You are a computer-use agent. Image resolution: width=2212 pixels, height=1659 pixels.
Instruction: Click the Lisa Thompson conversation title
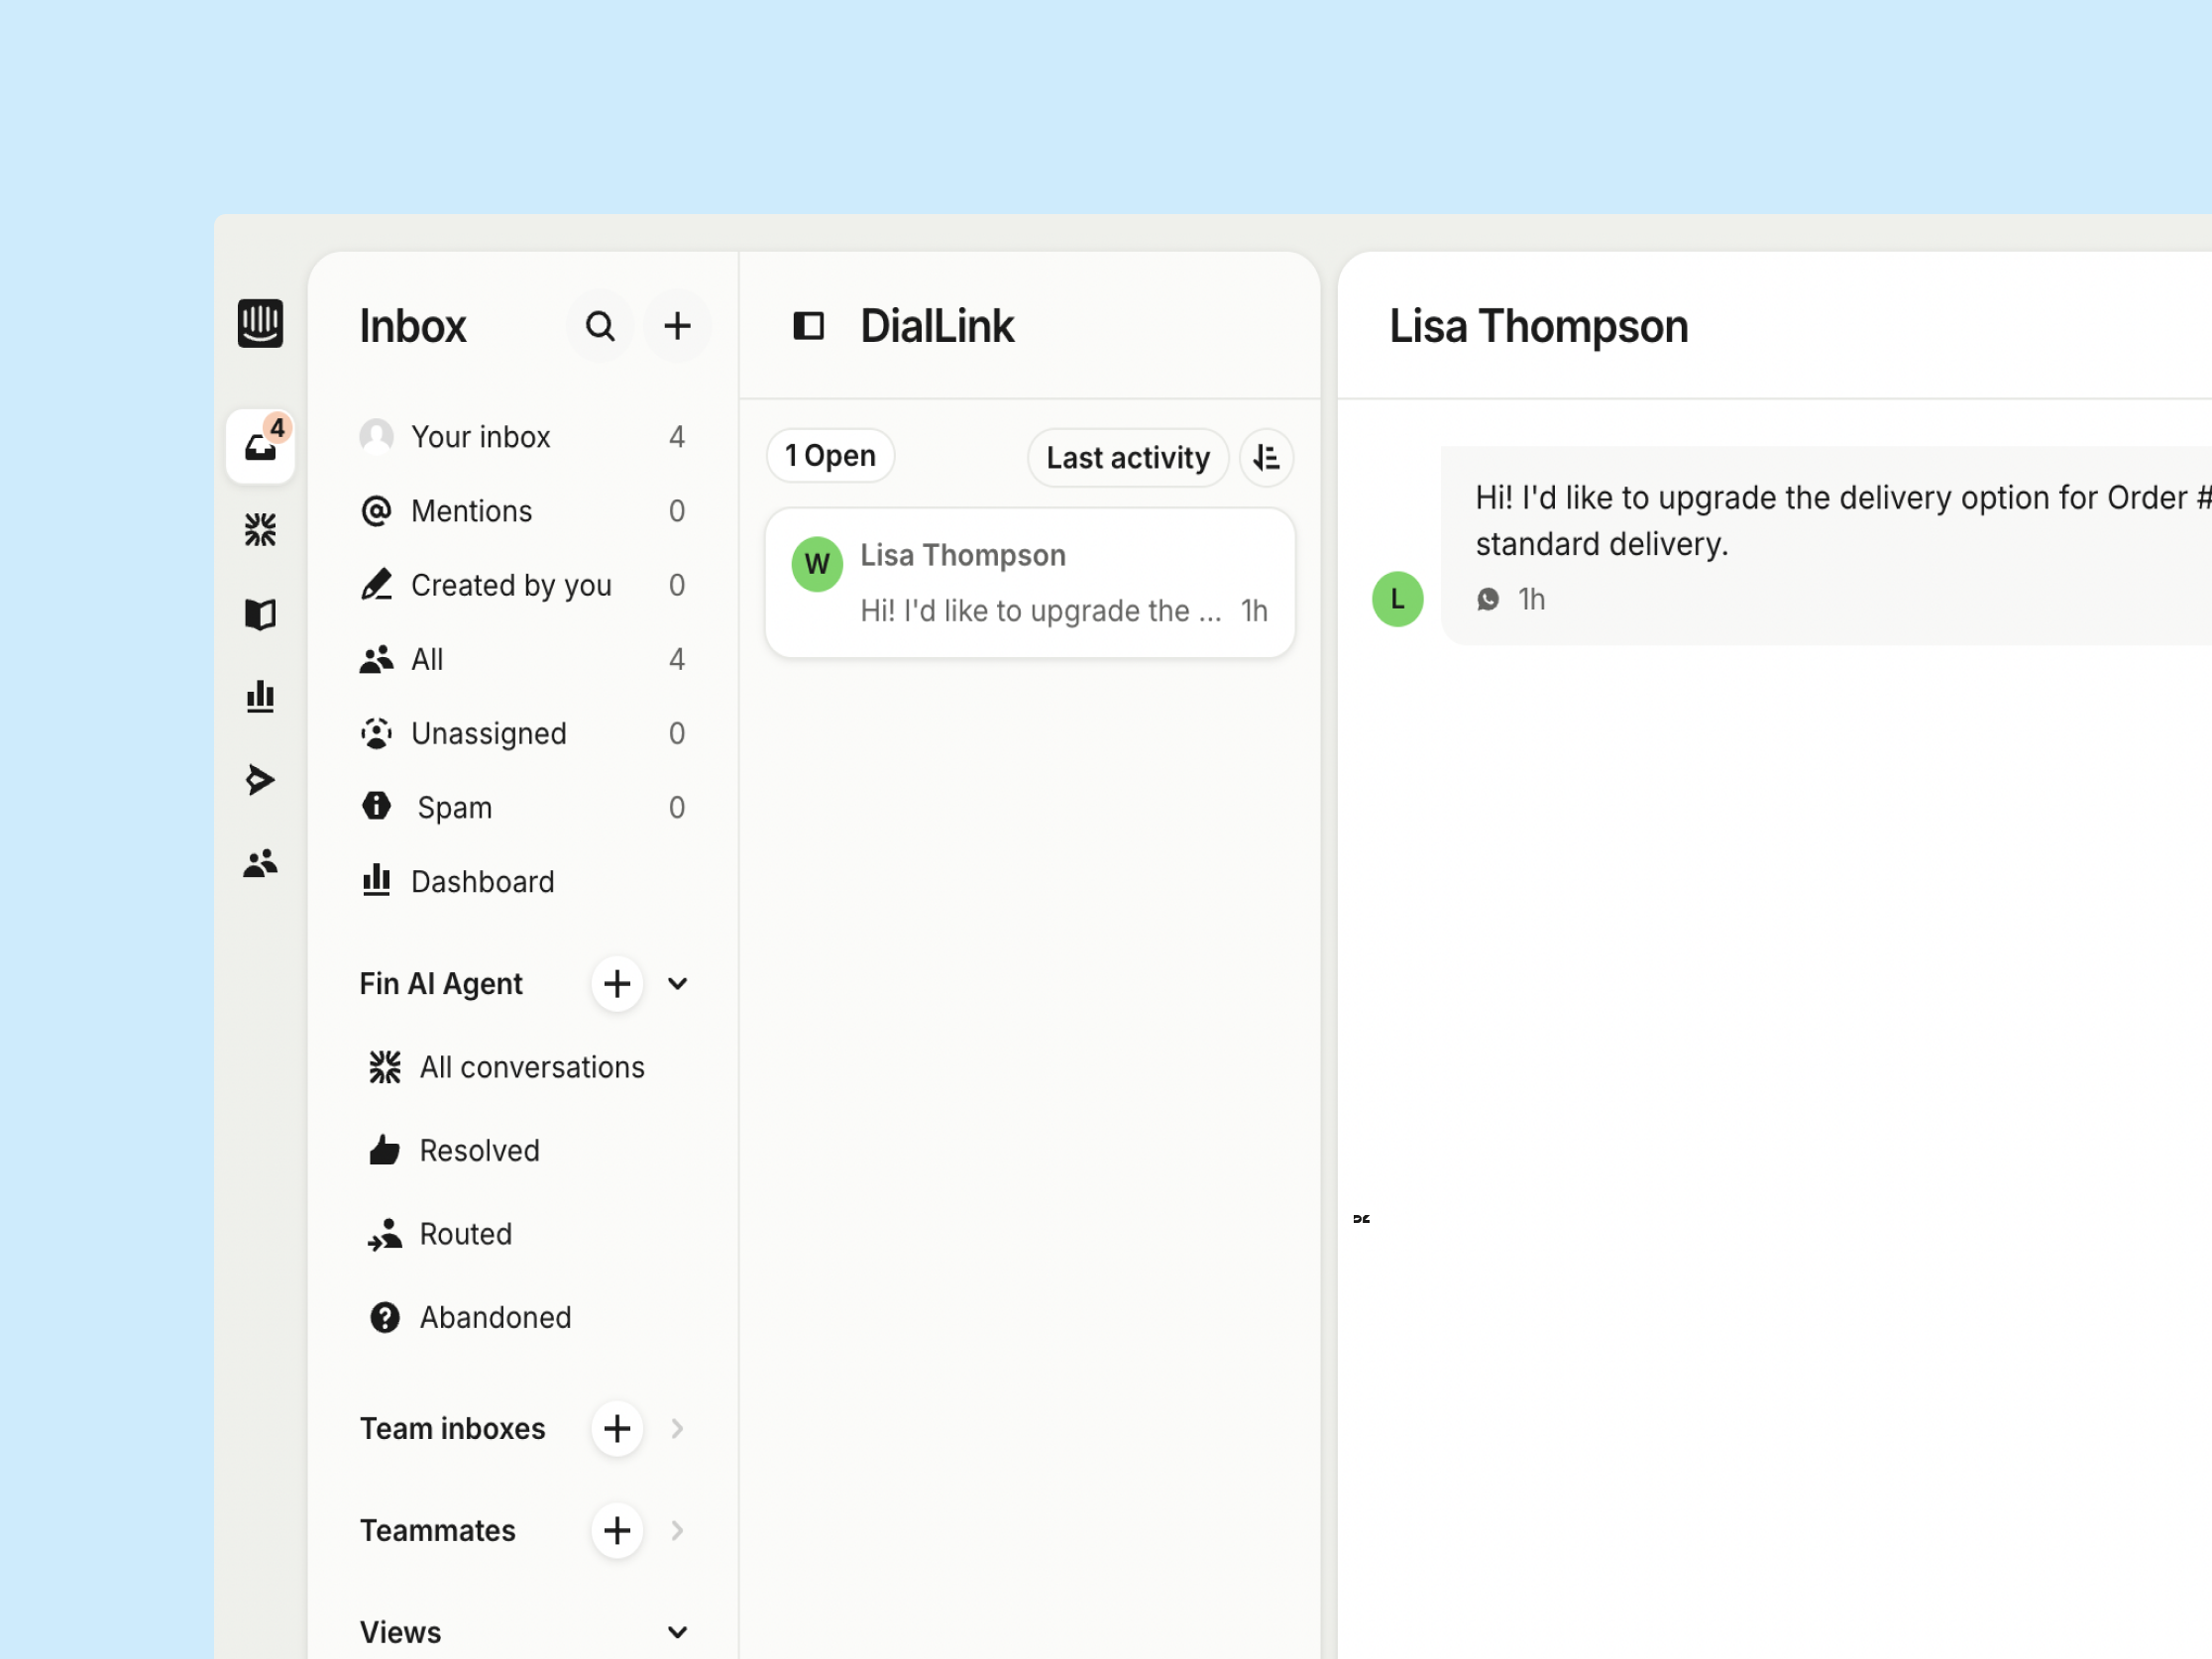[1538, 326]
